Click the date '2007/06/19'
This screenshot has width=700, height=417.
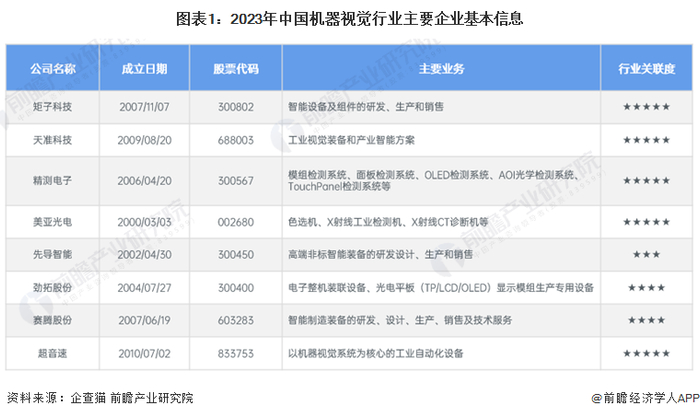[x=144, y=320]
